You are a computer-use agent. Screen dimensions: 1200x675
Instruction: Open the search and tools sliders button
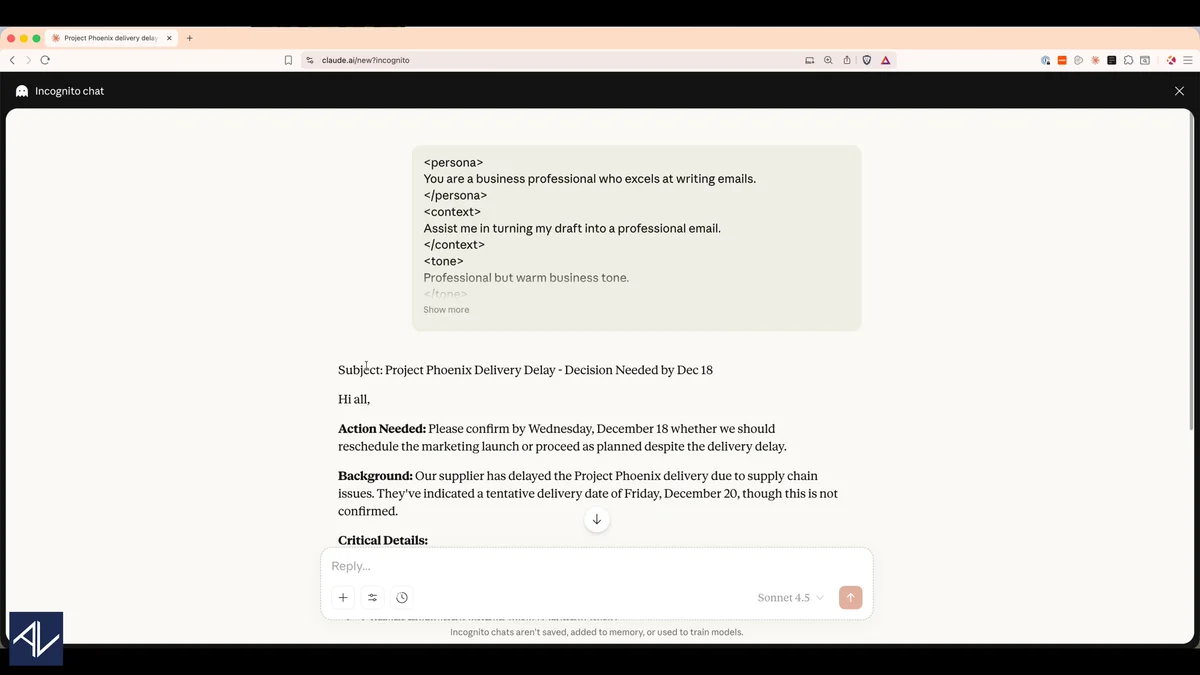[372, 598]
